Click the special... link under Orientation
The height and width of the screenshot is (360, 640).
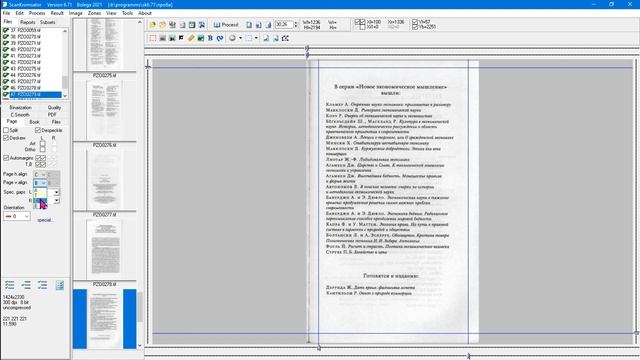45,220
